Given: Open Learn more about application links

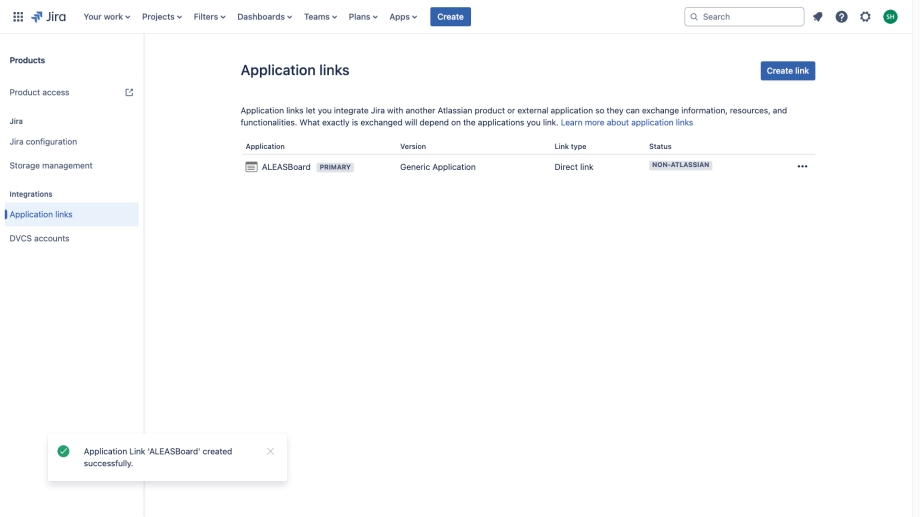Looking at the screenshot, I should [x=627, y=123].
